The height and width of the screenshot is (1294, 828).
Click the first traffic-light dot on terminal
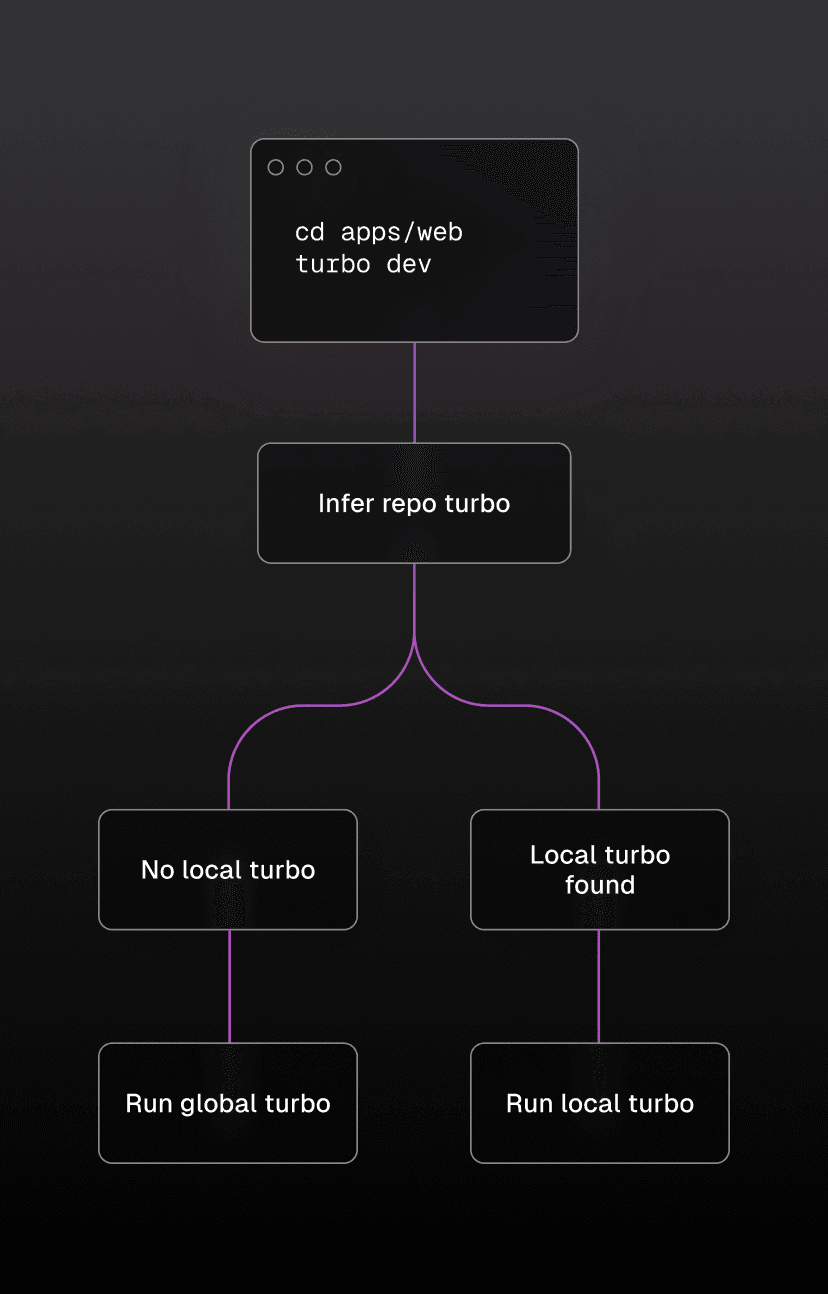coord(276,167)
